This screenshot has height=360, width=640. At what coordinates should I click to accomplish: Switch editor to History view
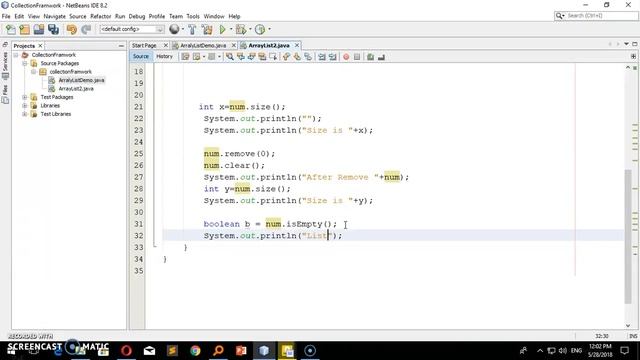(x=164, y=56)
